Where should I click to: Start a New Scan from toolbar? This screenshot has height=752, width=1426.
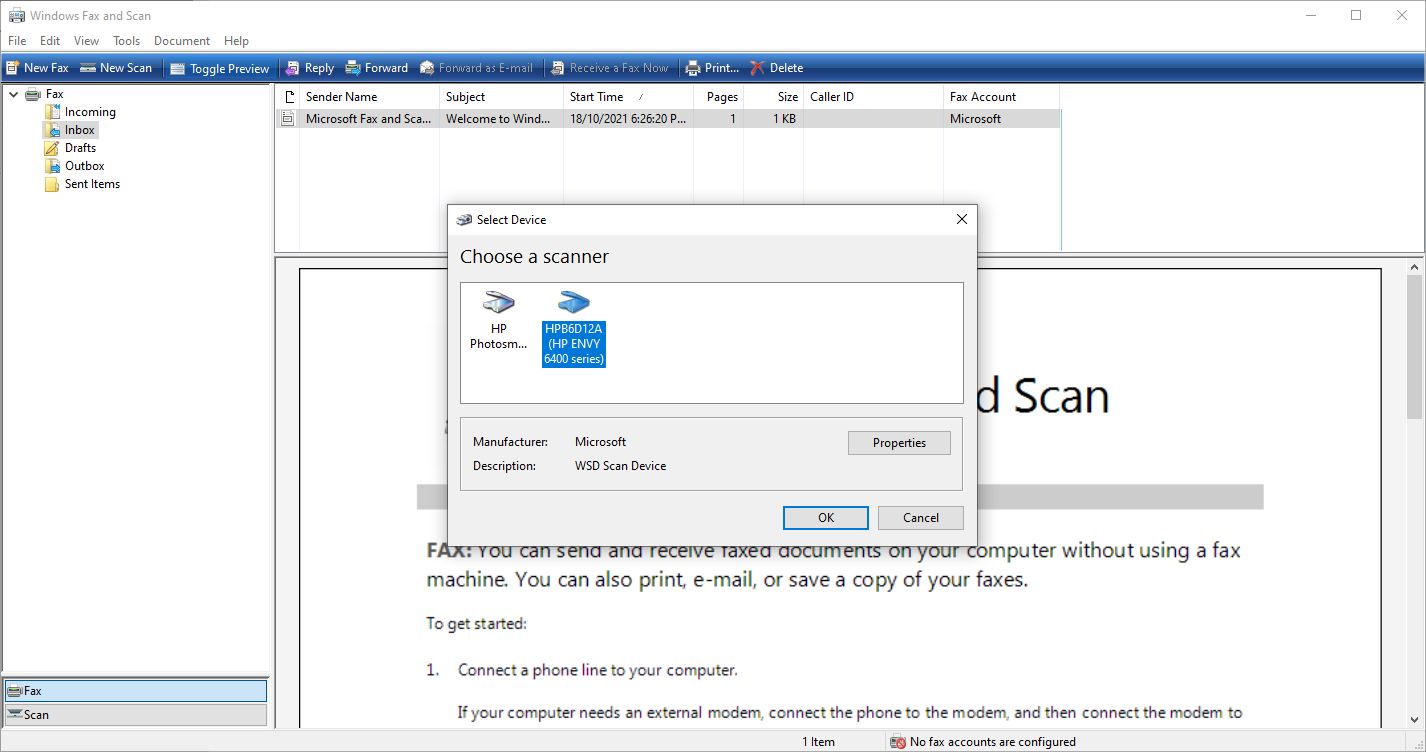point(116,68)
